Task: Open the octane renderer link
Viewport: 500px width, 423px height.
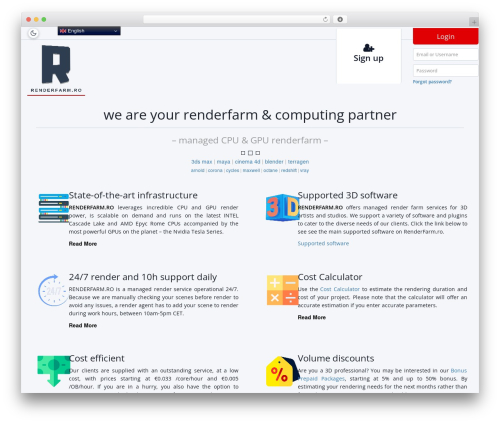Action: [270, 170]
